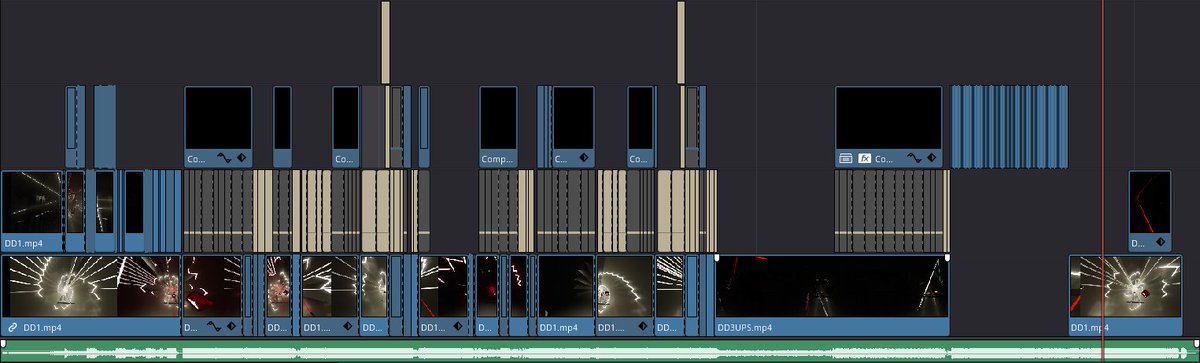Click keyframe diamond on the red-streak clip after the linked DD1.mp4 clip
The height and width of the screenshot is (363, 1200).
click(230, 327)
